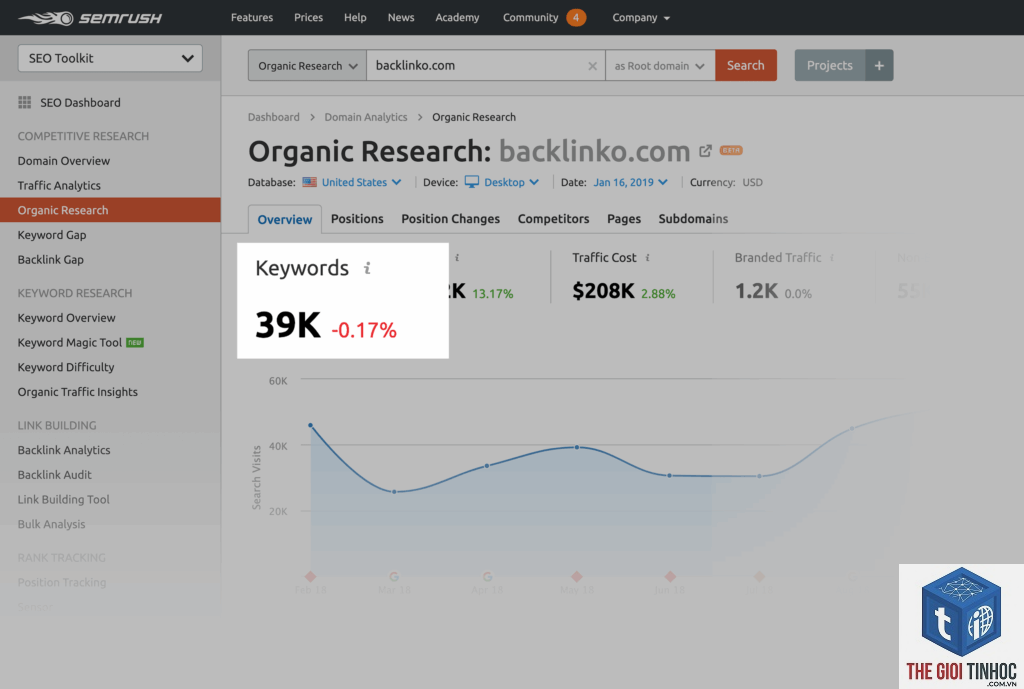Open Backlink Analytics in the sidebar
The image size is (1024, 689).
coord(64,450)
